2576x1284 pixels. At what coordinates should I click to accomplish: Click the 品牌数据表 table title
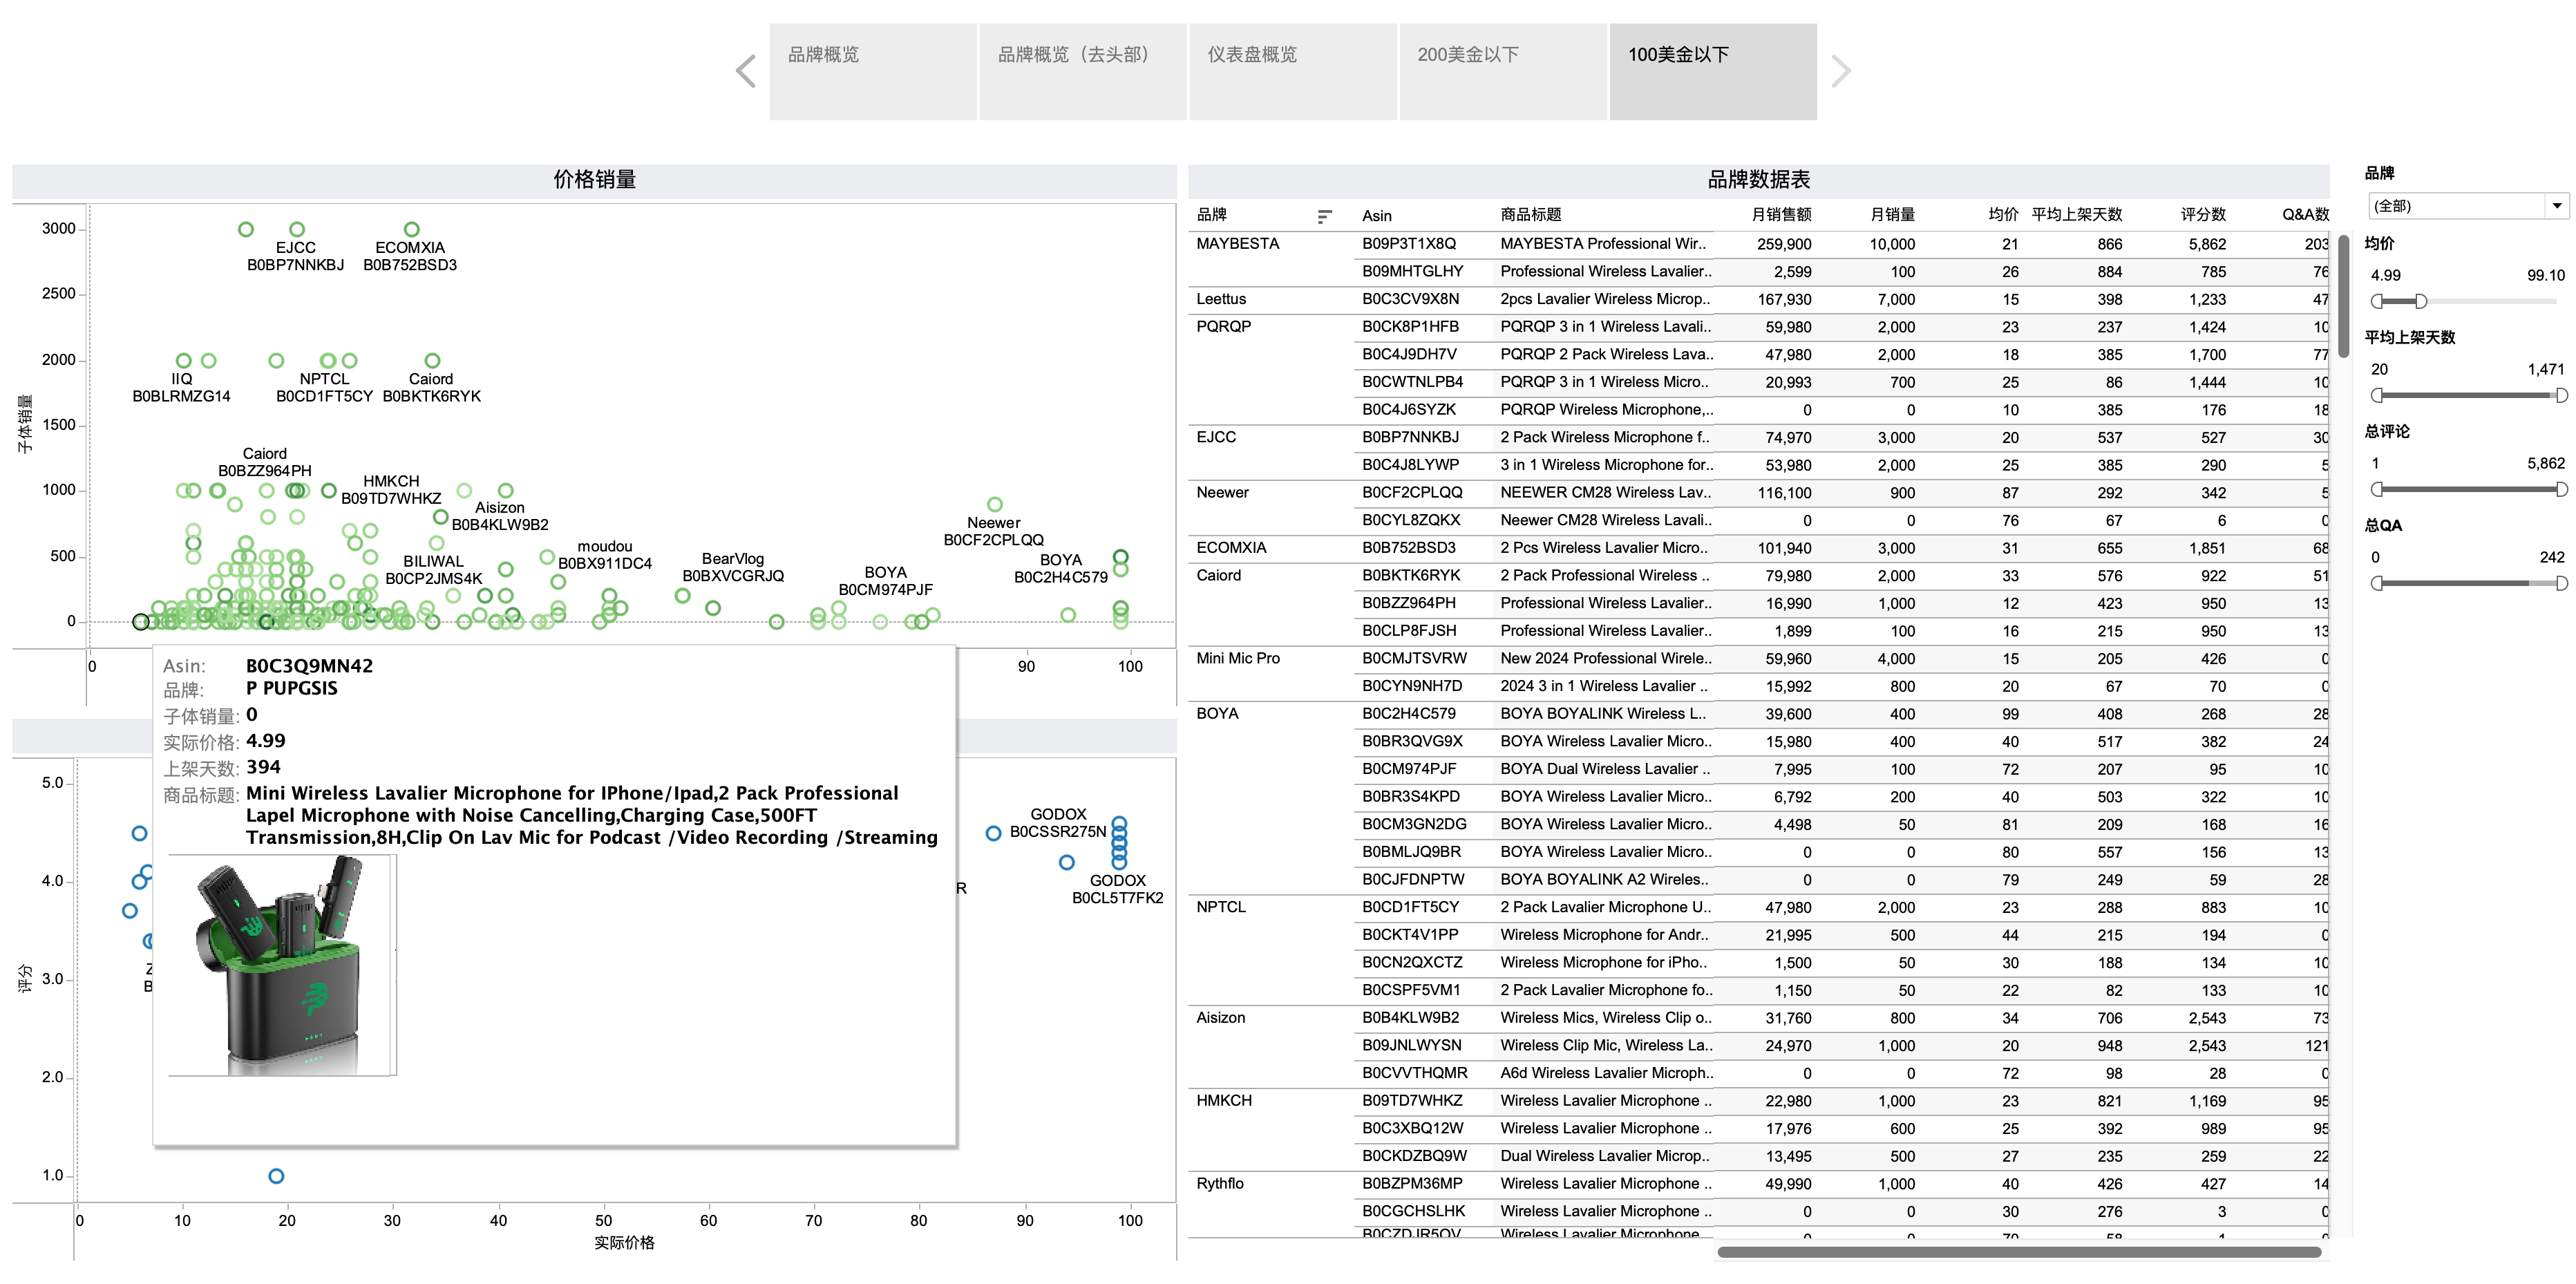[1759, 180]
